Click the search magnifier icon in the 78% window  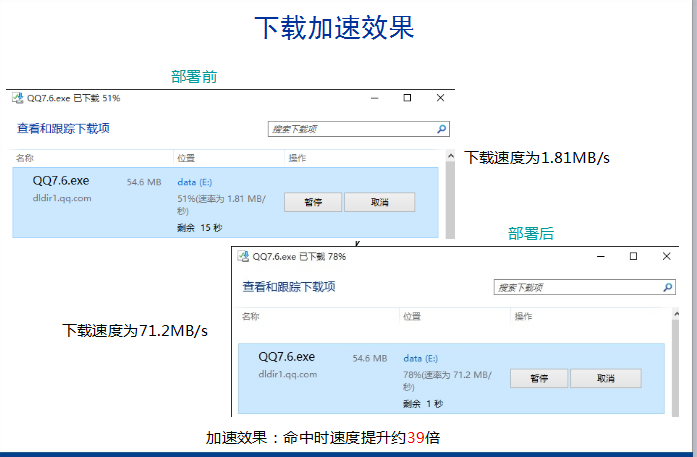(667, 287)
